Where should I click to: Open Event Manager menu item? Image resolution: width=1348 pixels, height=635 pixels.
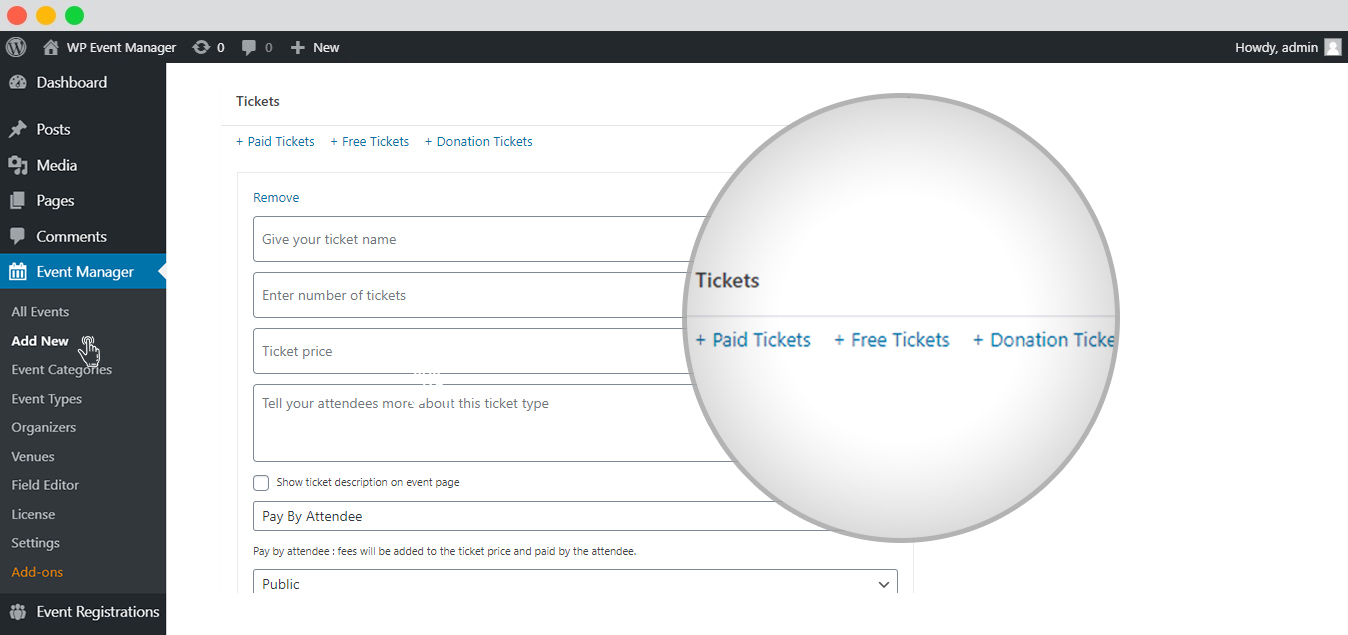click(83, 272)
